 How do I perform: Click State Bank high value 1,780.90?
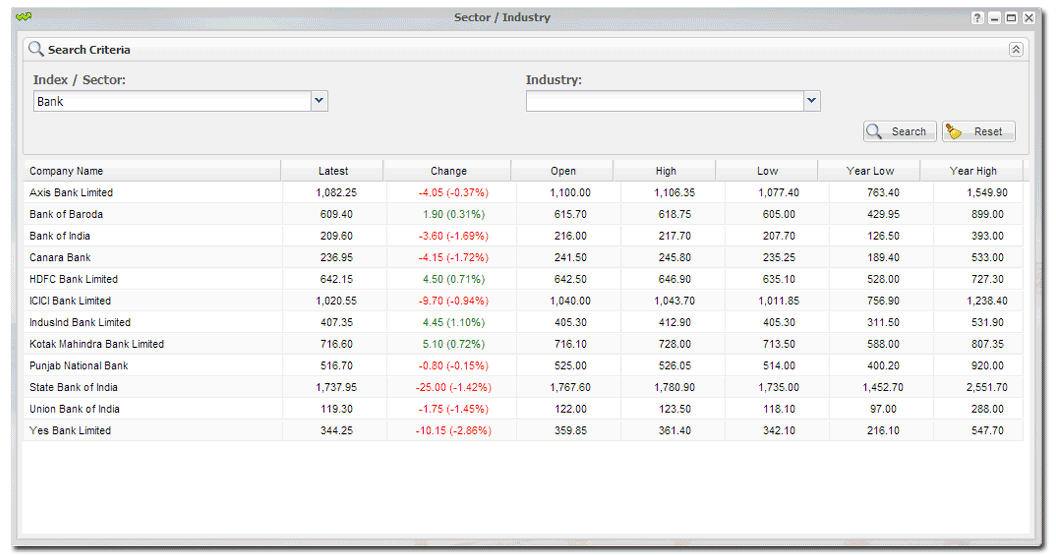[674, 387]
